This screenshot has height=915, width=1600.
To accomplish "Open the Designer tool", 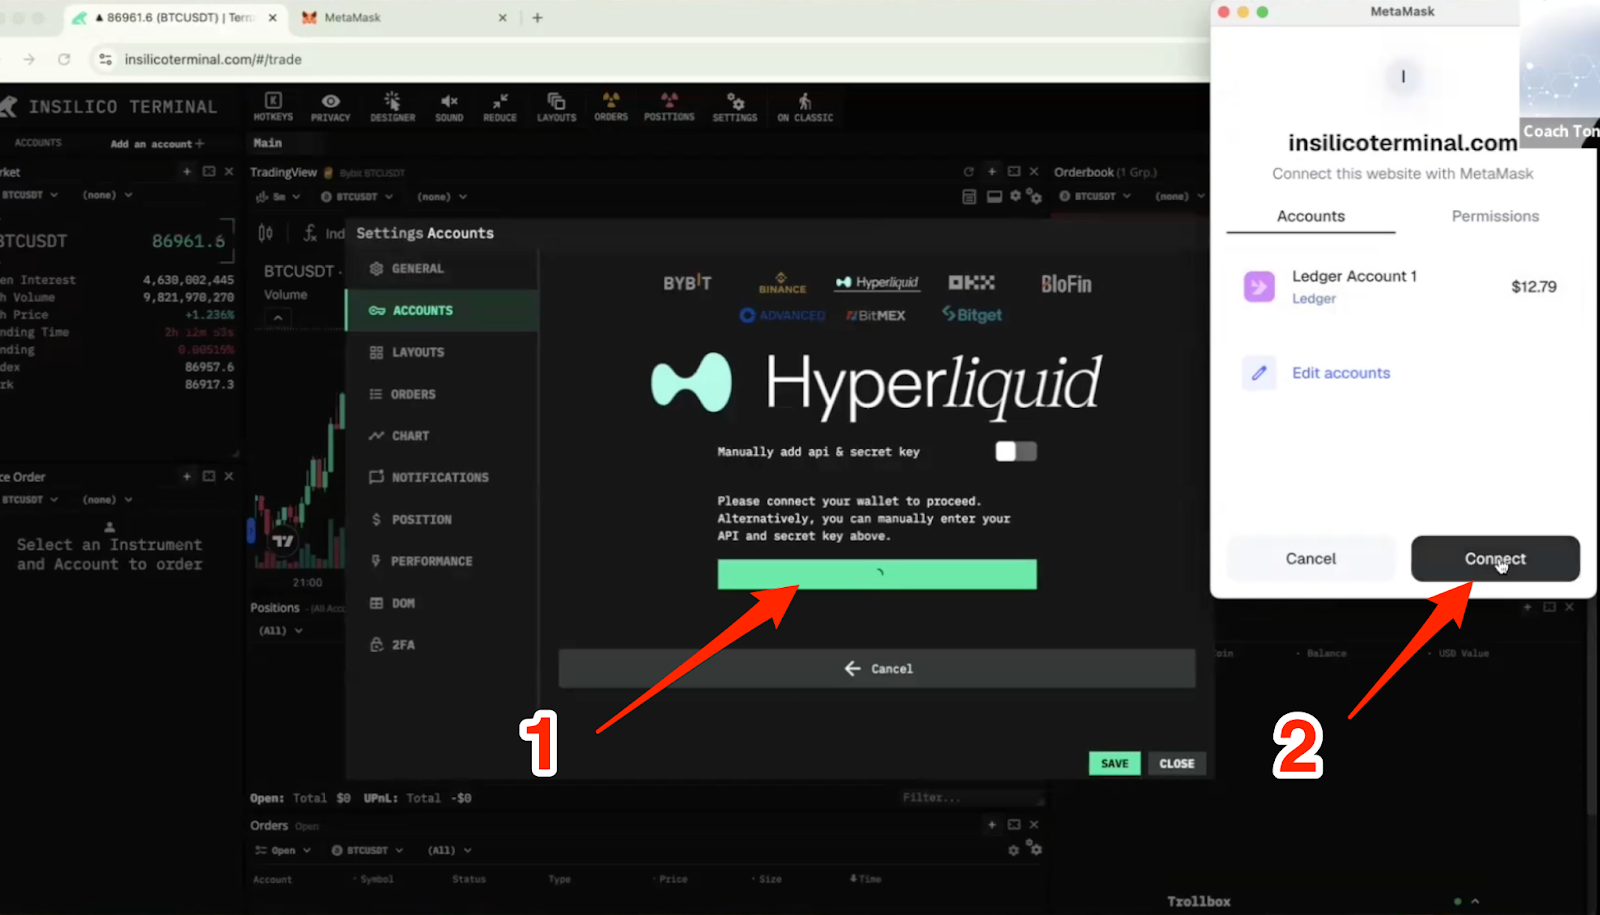I will click(392, 107).
